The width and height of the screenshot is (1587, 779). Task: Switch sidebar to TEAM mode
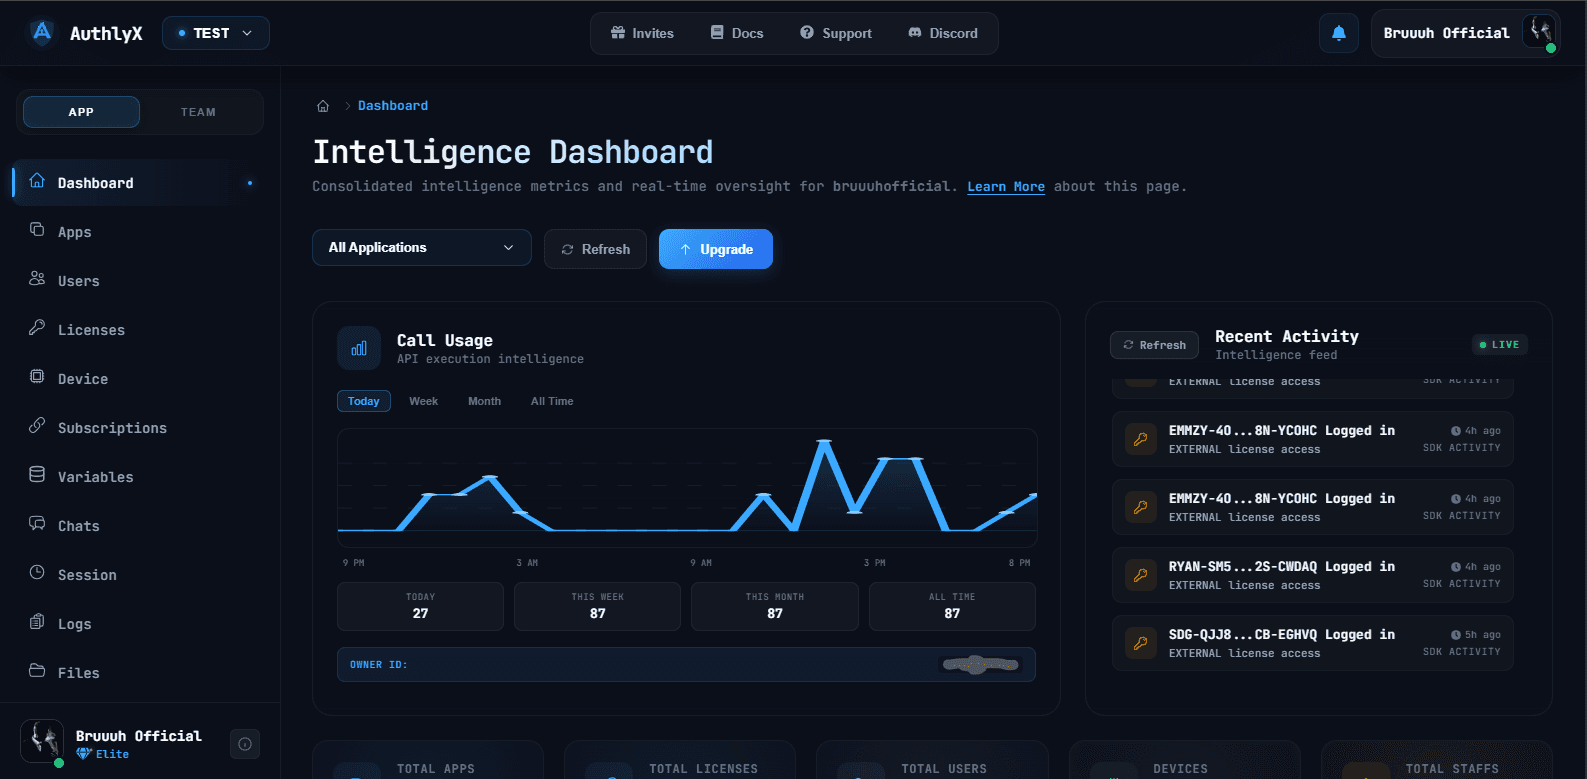pos(198,112)
